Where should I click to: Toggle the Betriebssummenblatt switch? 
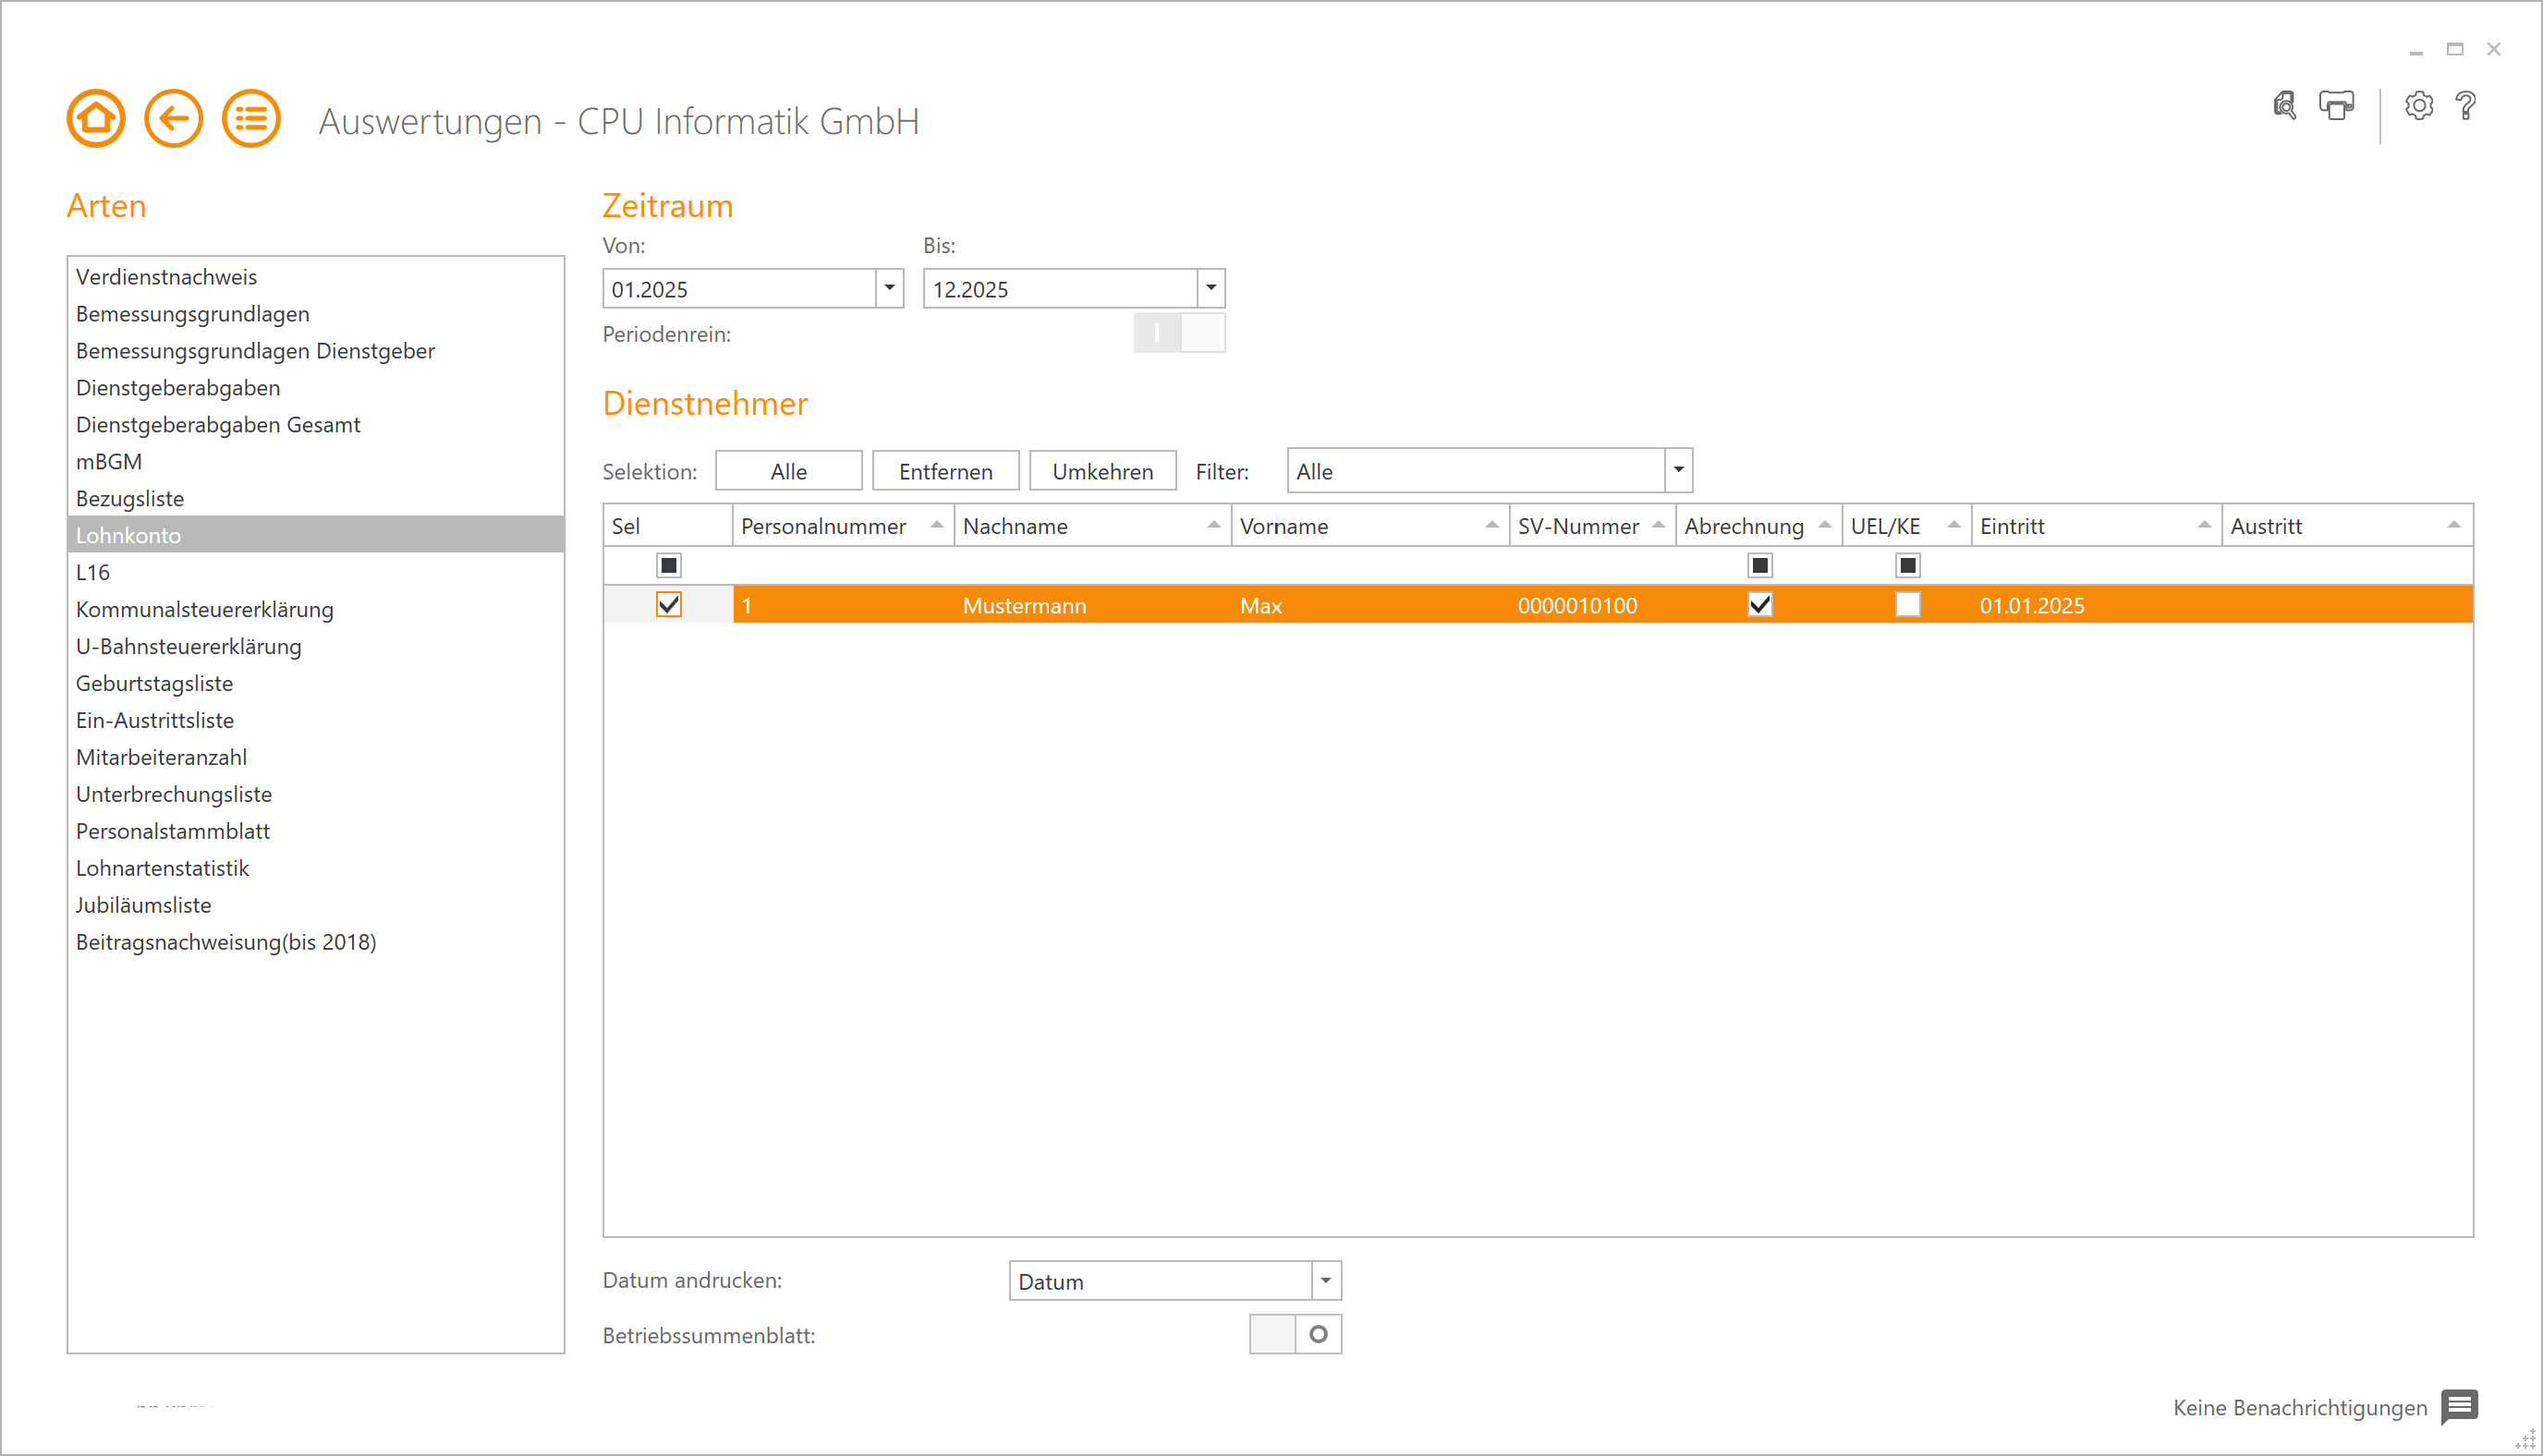click(1296, 1333)
